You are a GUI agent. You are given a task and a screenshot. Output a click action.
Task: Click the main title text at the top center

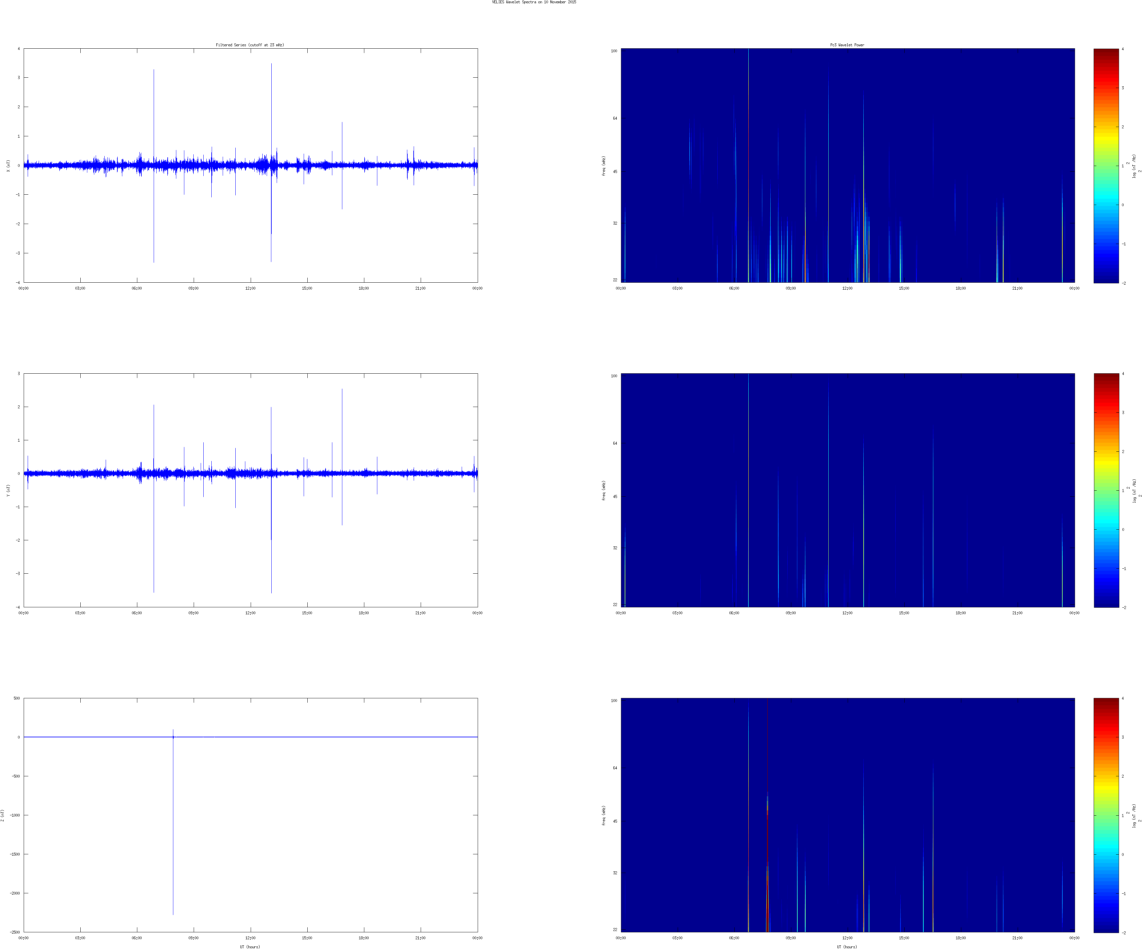coord(534,2)
